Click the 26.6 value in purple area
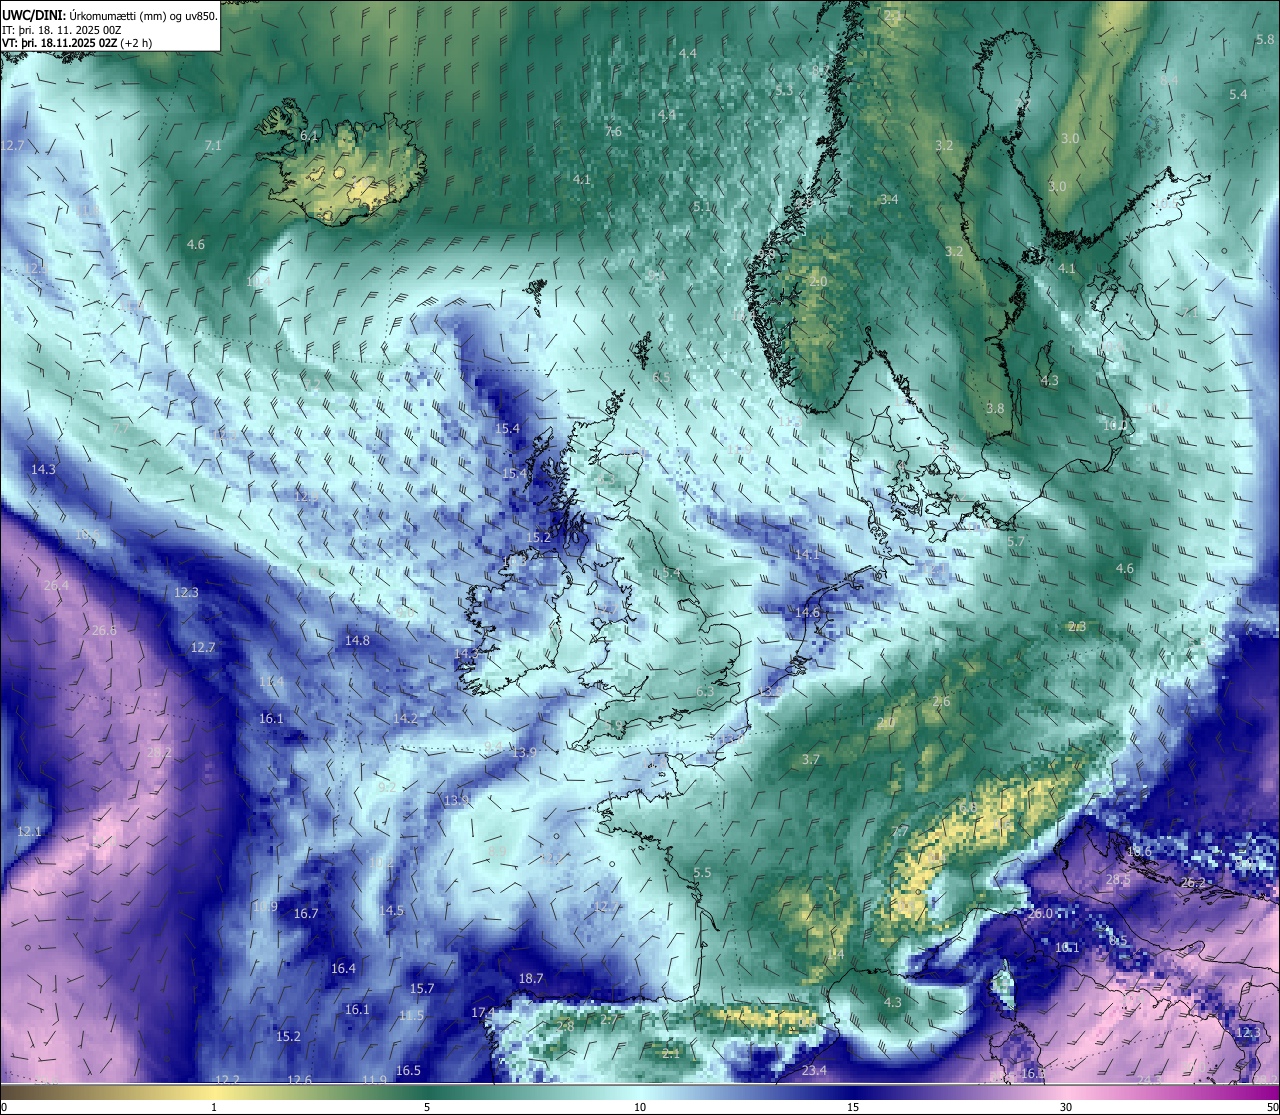The width and height of the screenshot is (1280, 1115). pyautogui.click(x=104, y=630)
